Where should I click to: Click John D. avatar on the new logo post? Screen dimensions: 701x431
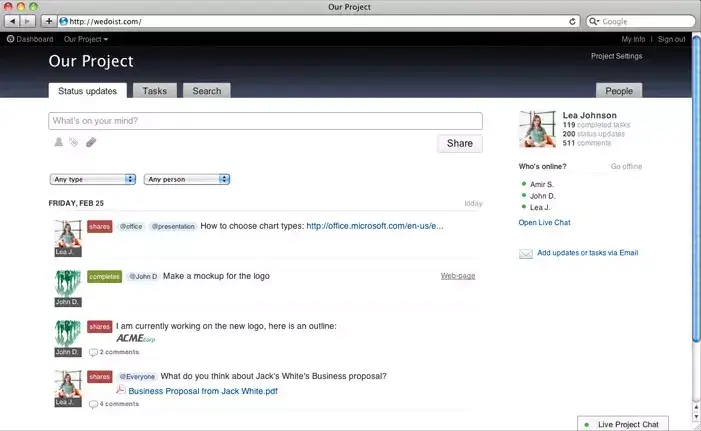[x=68, y=338]
